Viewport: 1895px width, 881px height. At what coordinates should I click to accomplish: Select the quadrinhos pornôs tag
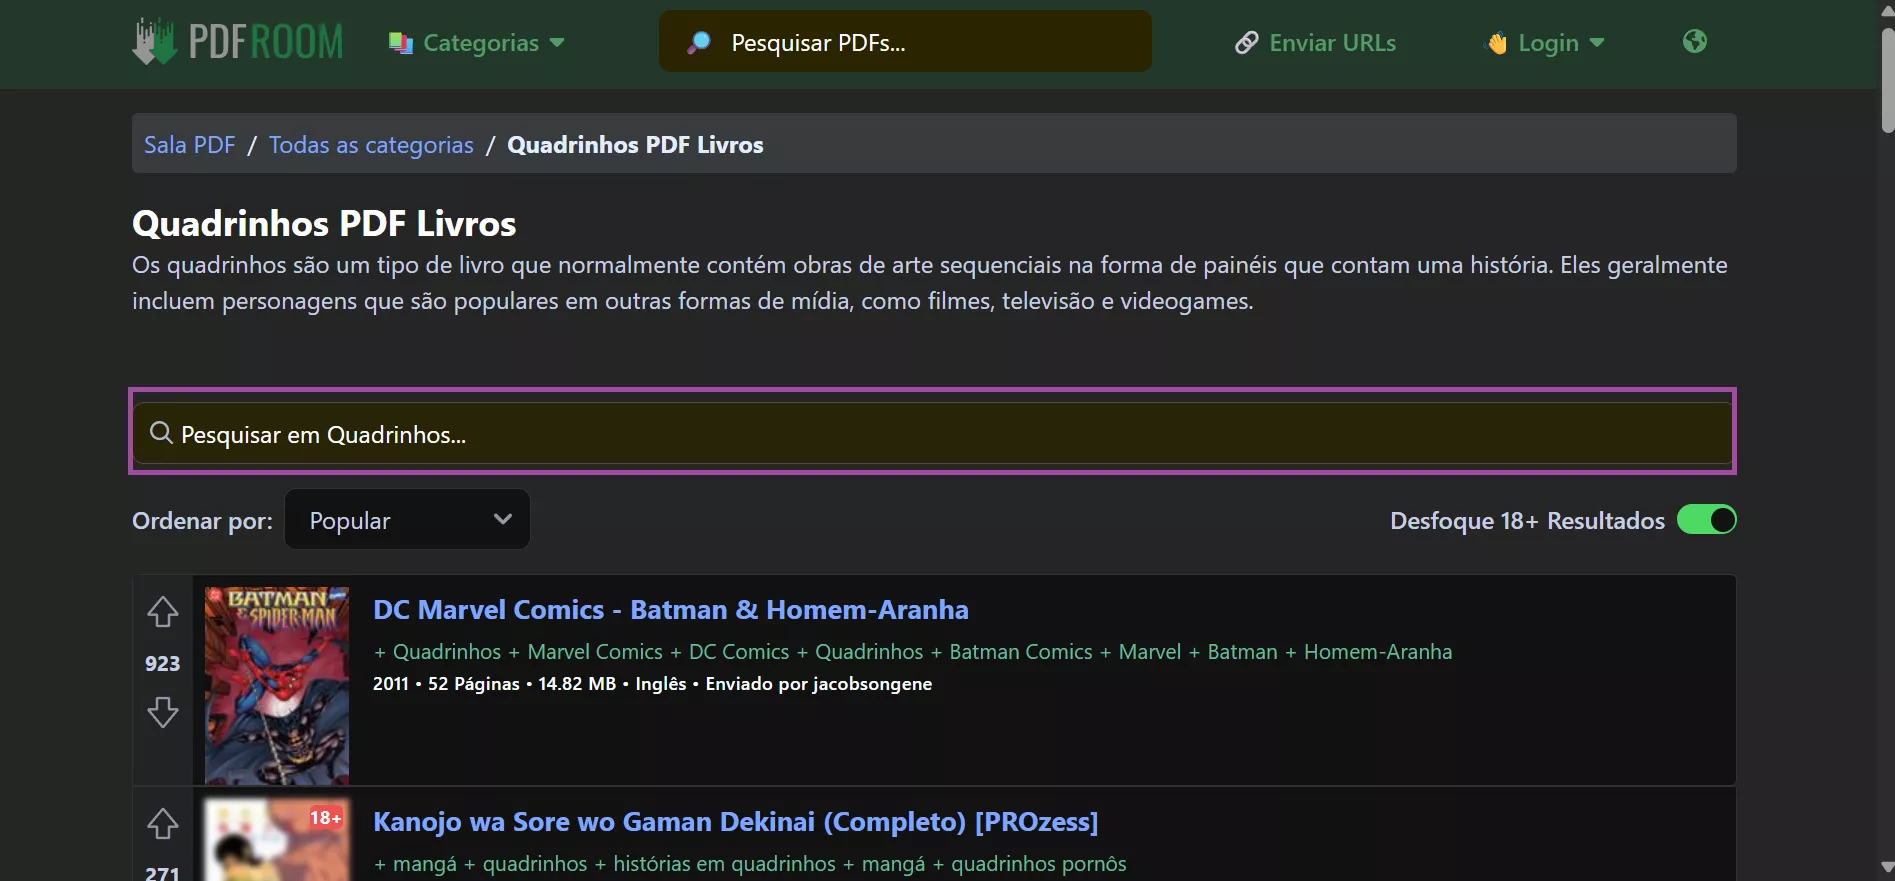click(1038, 864)
